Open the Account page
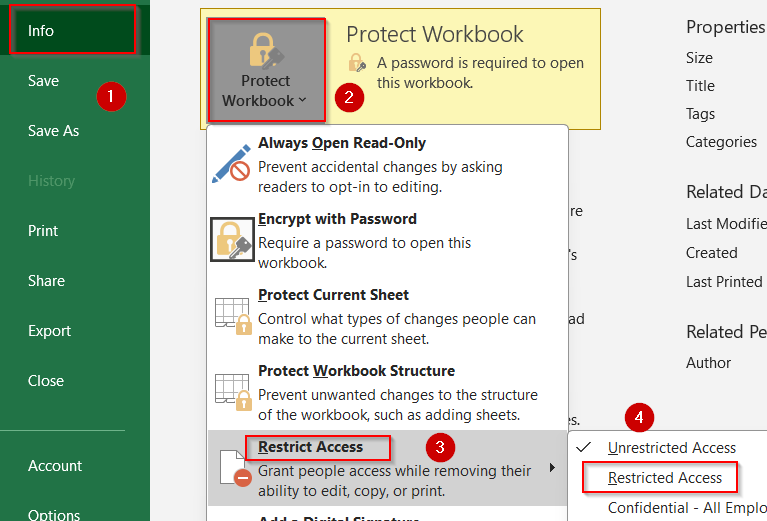 coord(54,466)
